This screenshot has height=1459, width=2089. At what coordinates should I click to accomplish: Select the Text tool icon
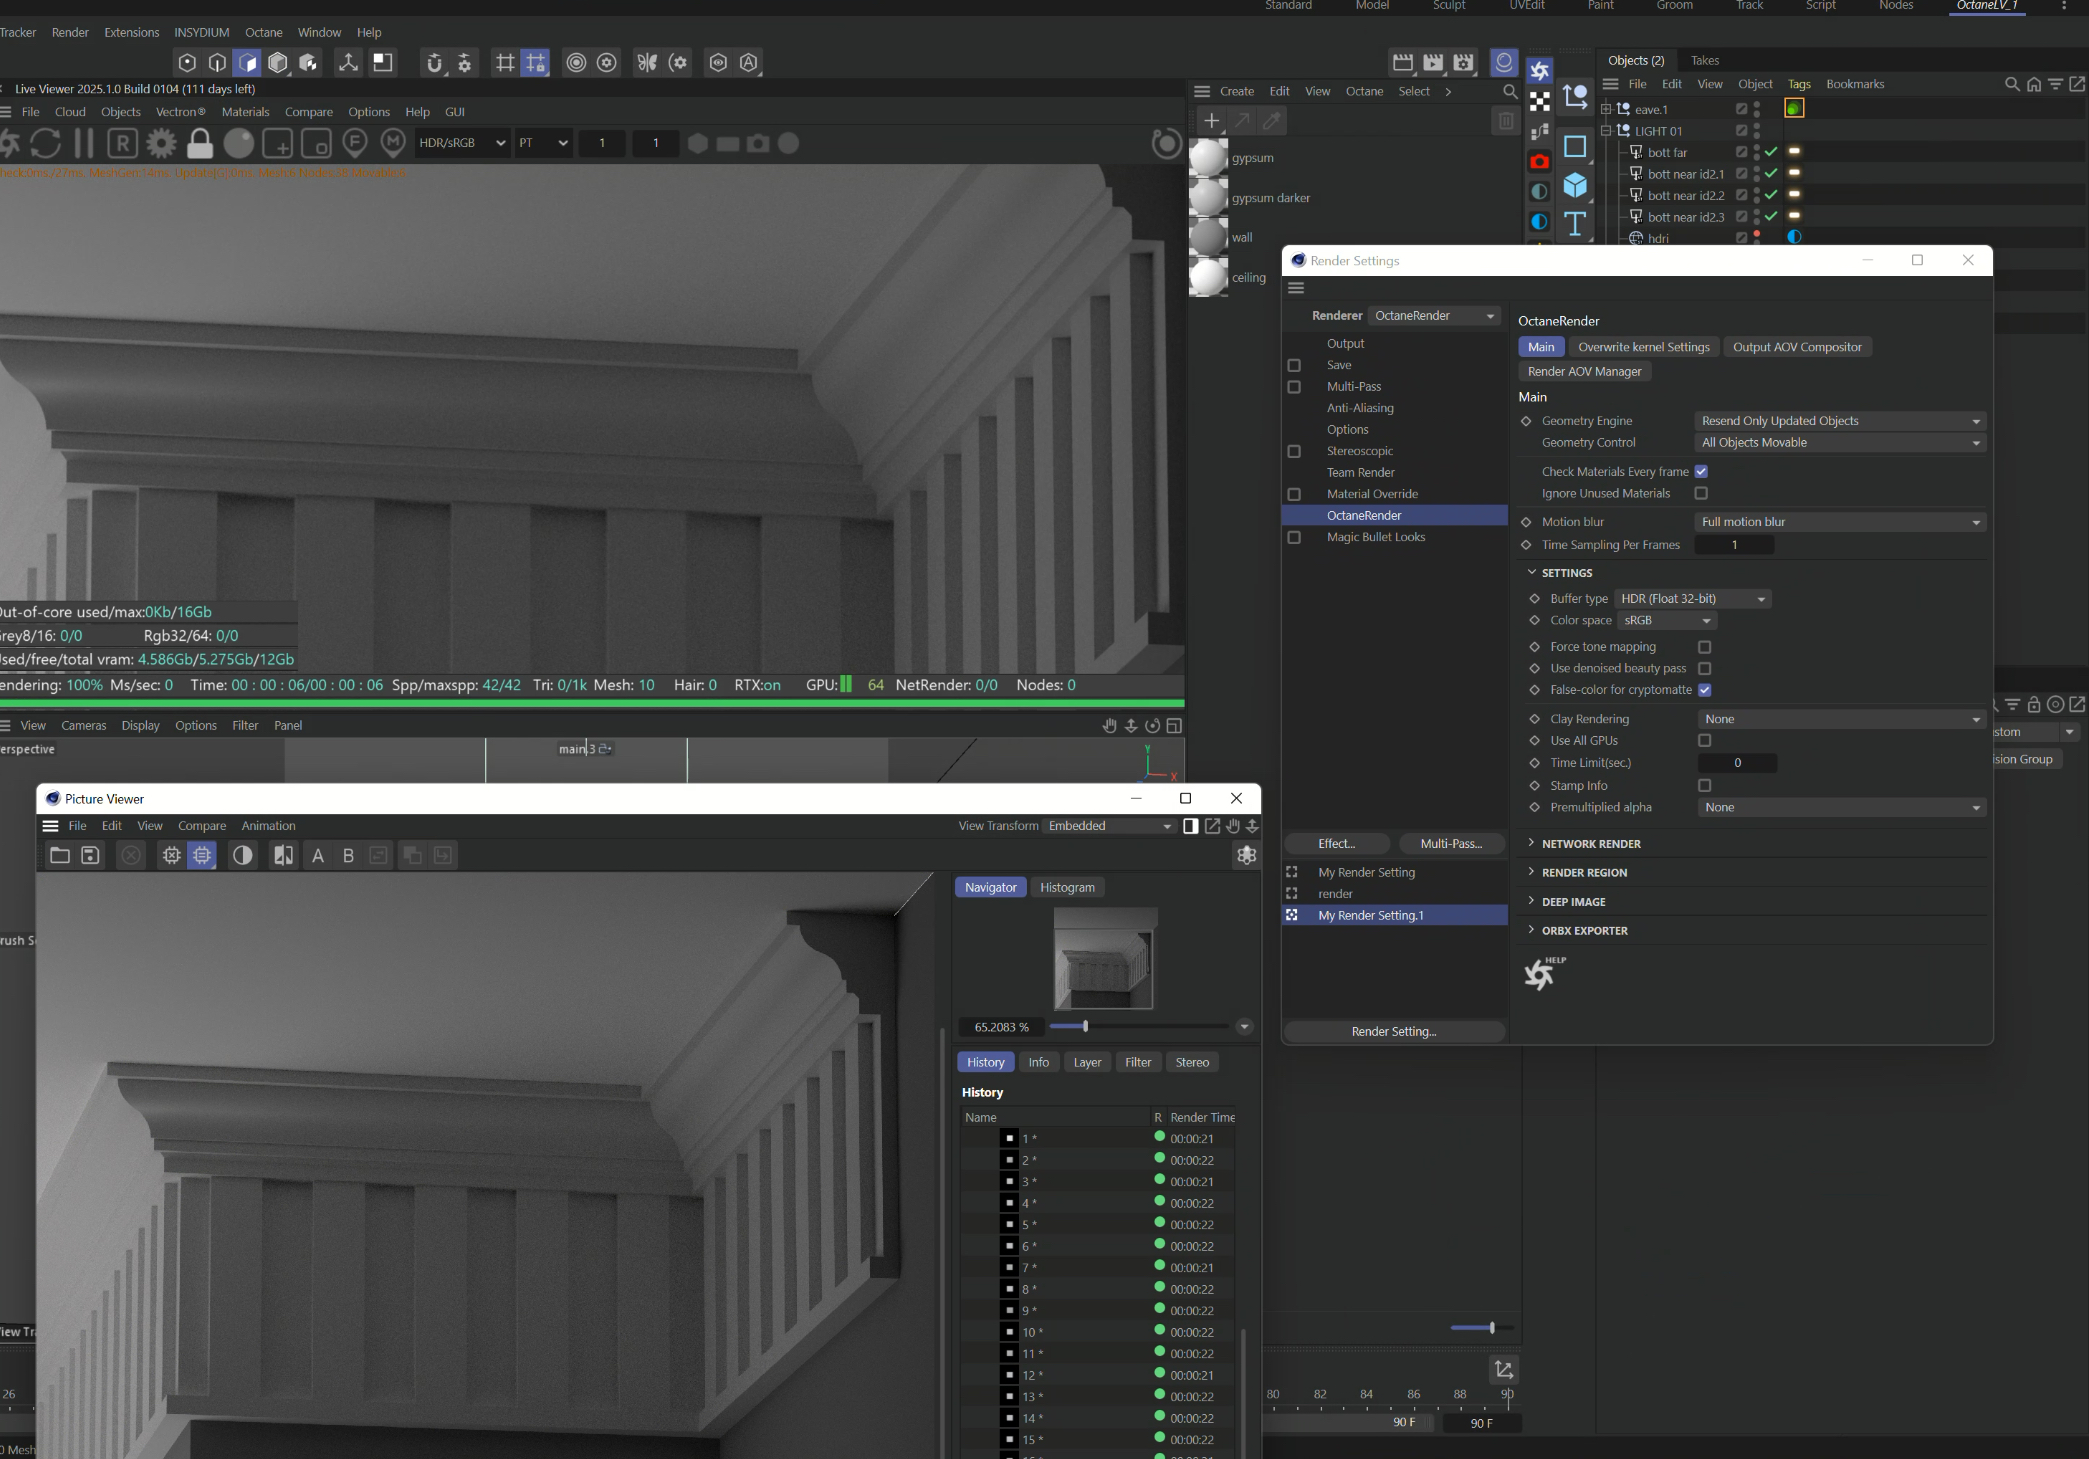point(1575,223)
